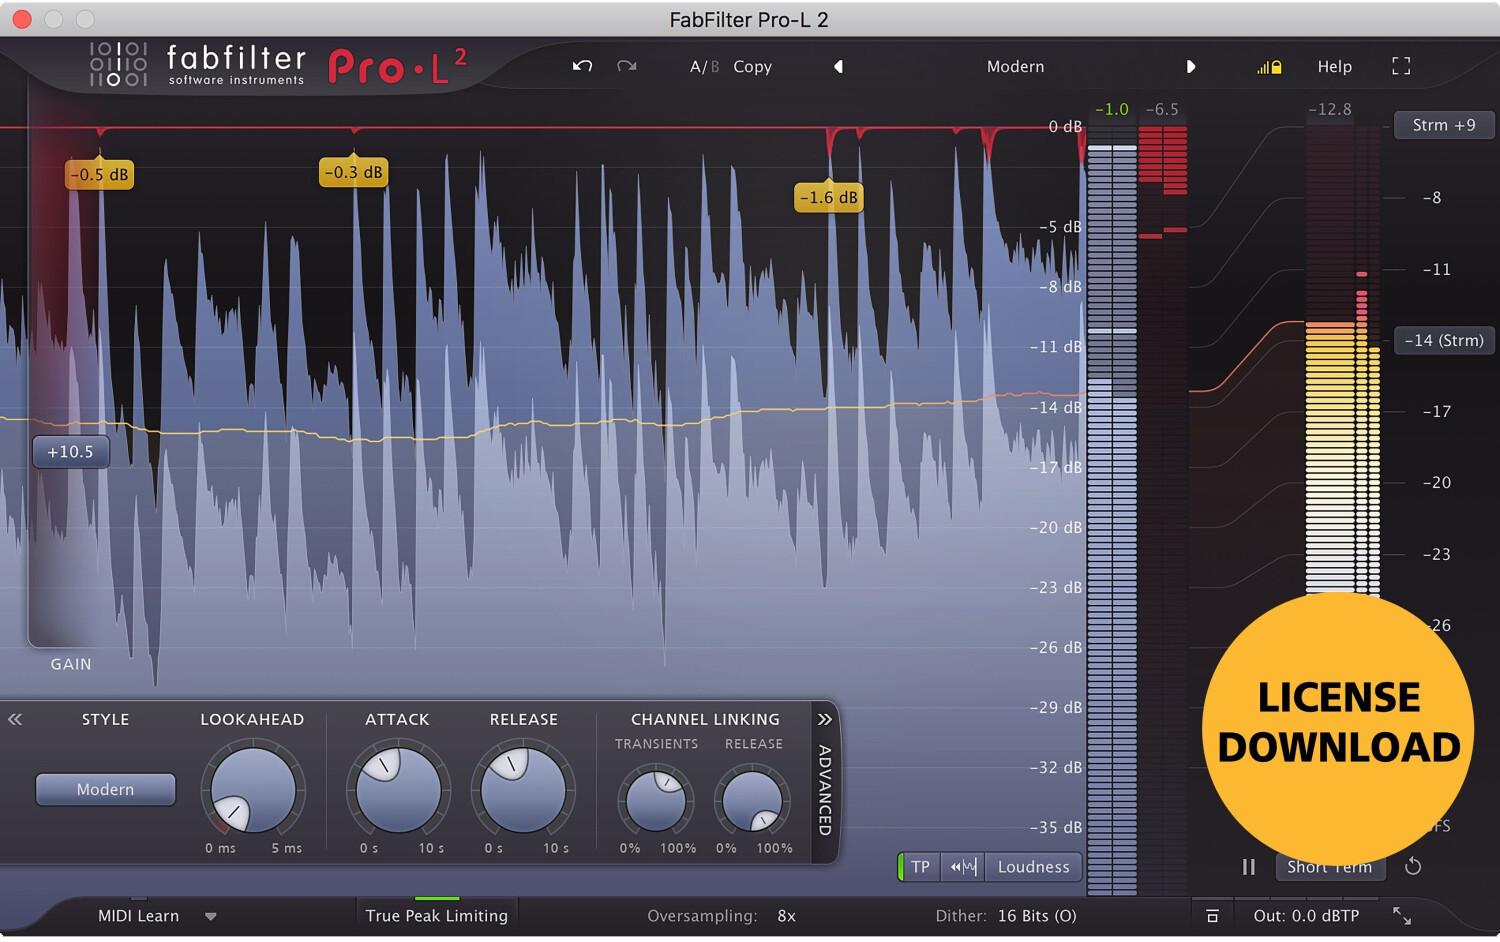Switch the meter to Loudness view

pos(1033,866)
